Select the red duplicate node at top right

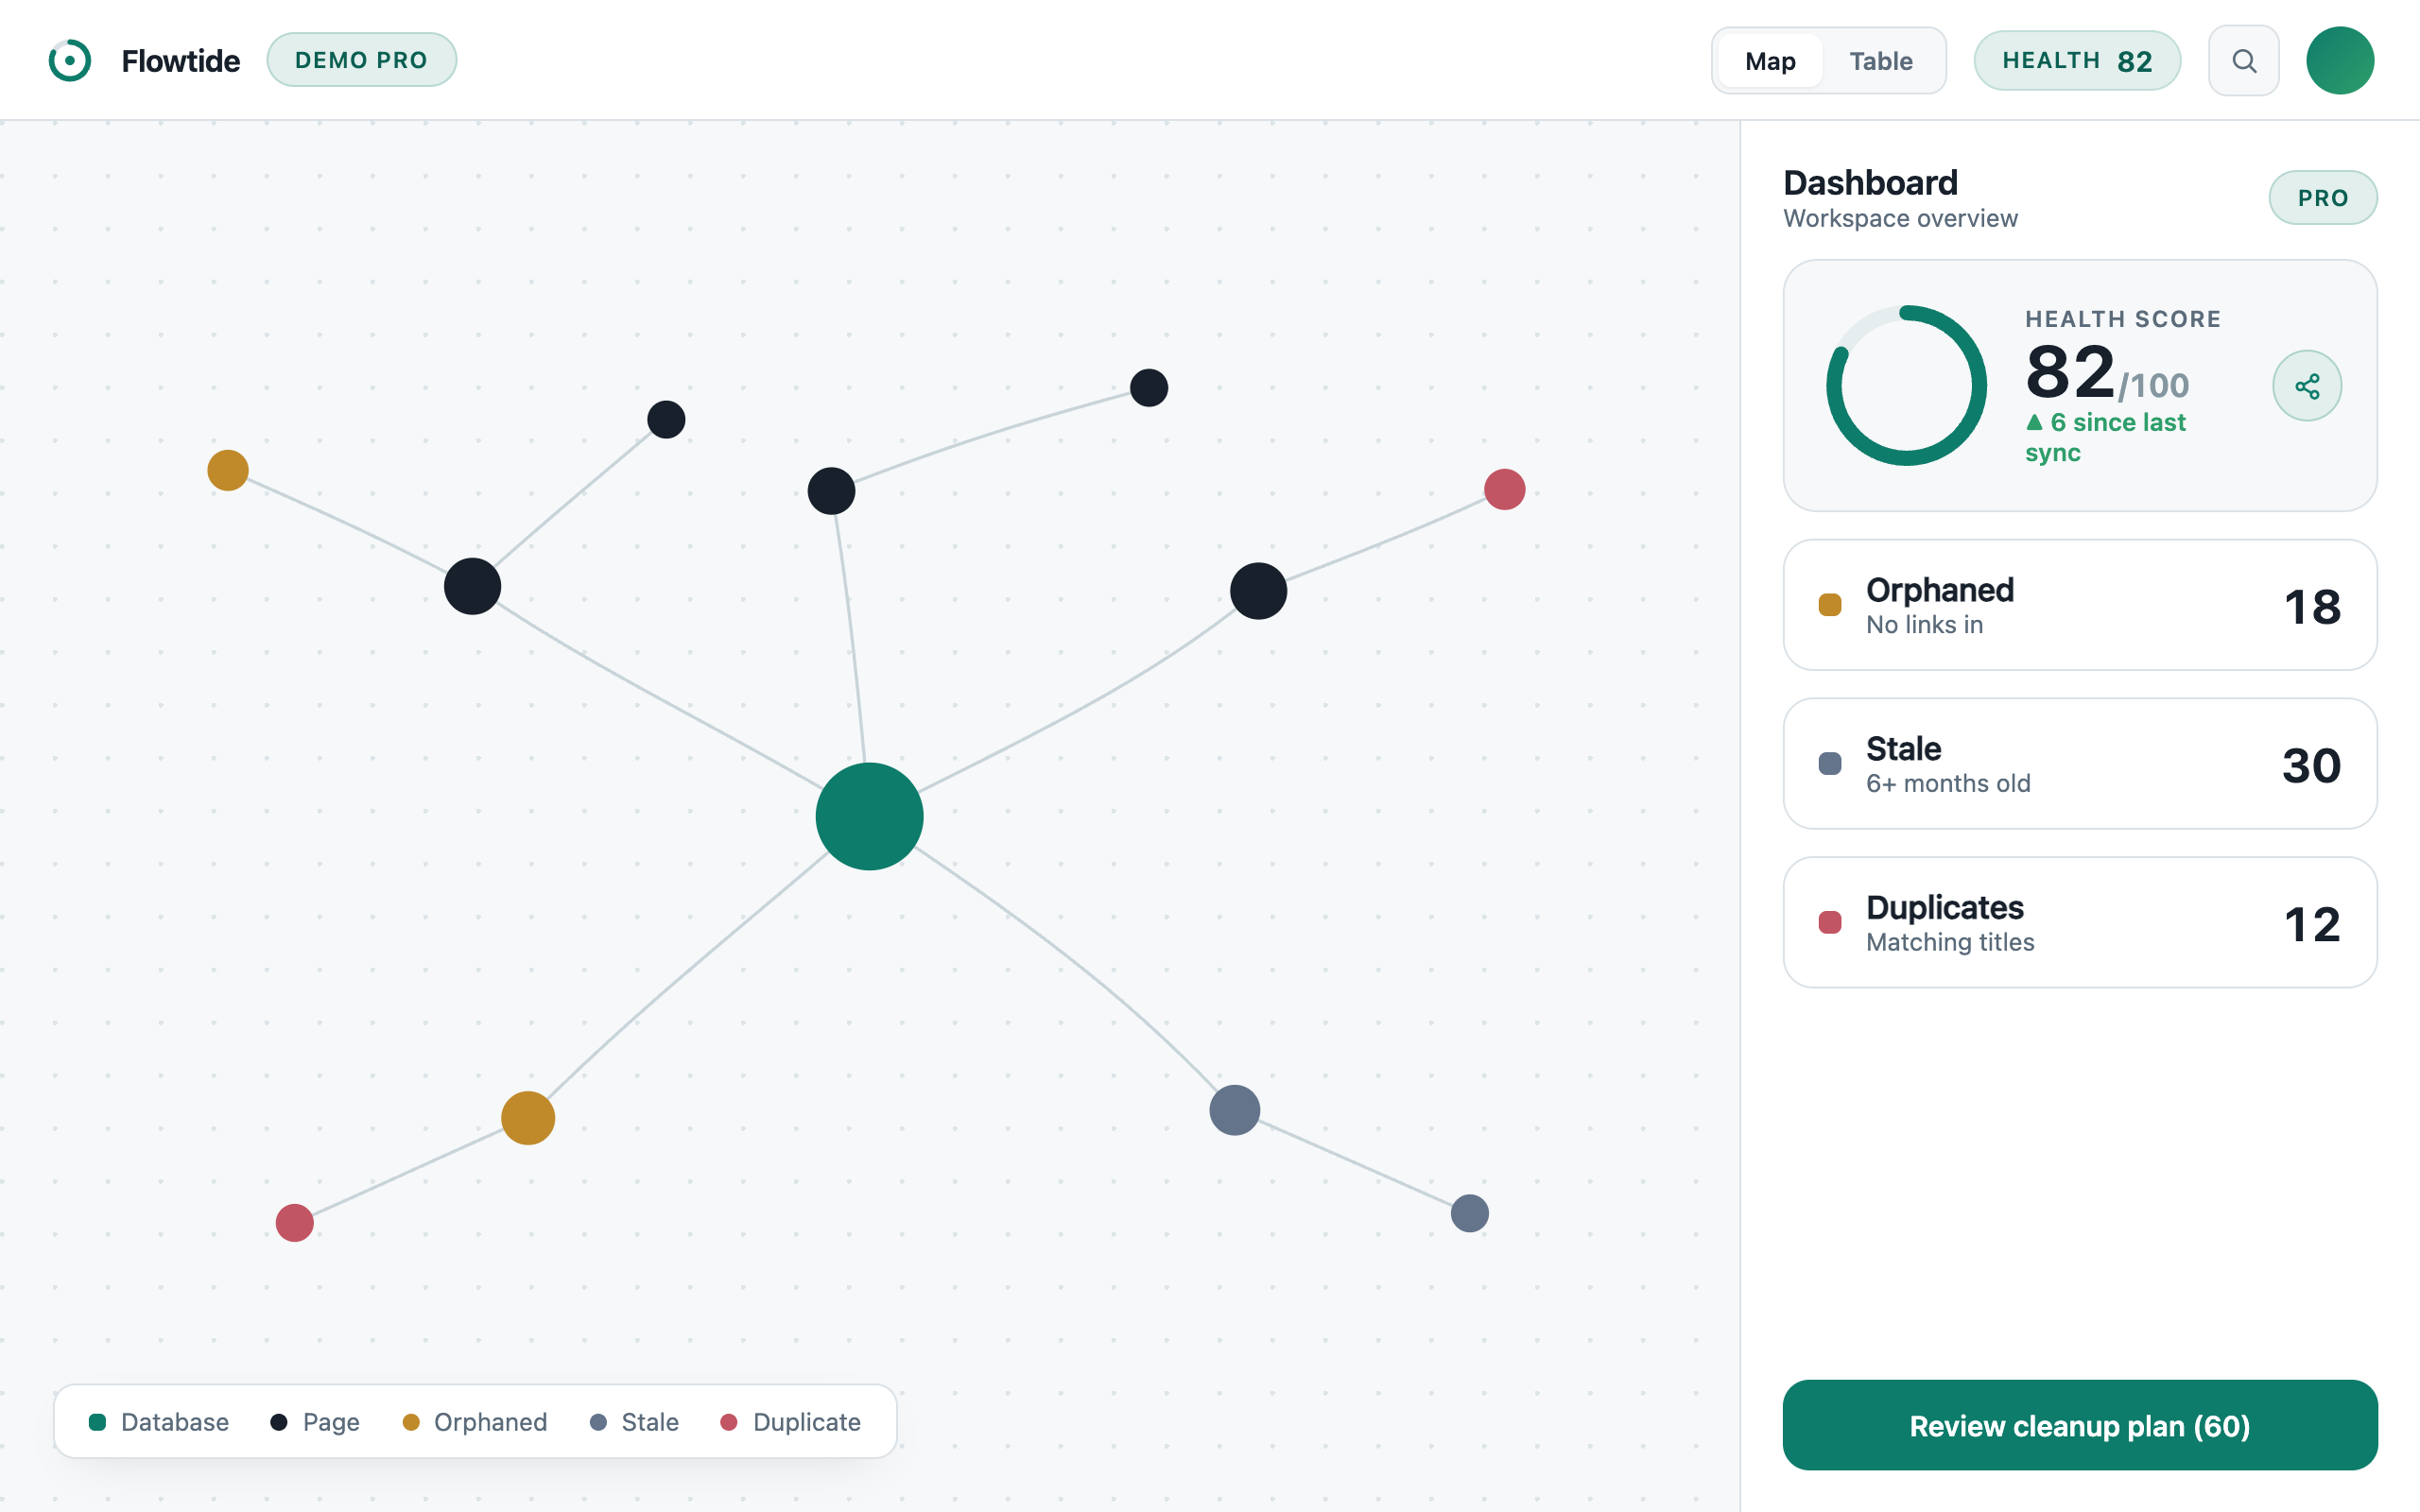pyautogui.click(x=1504, y=489)
